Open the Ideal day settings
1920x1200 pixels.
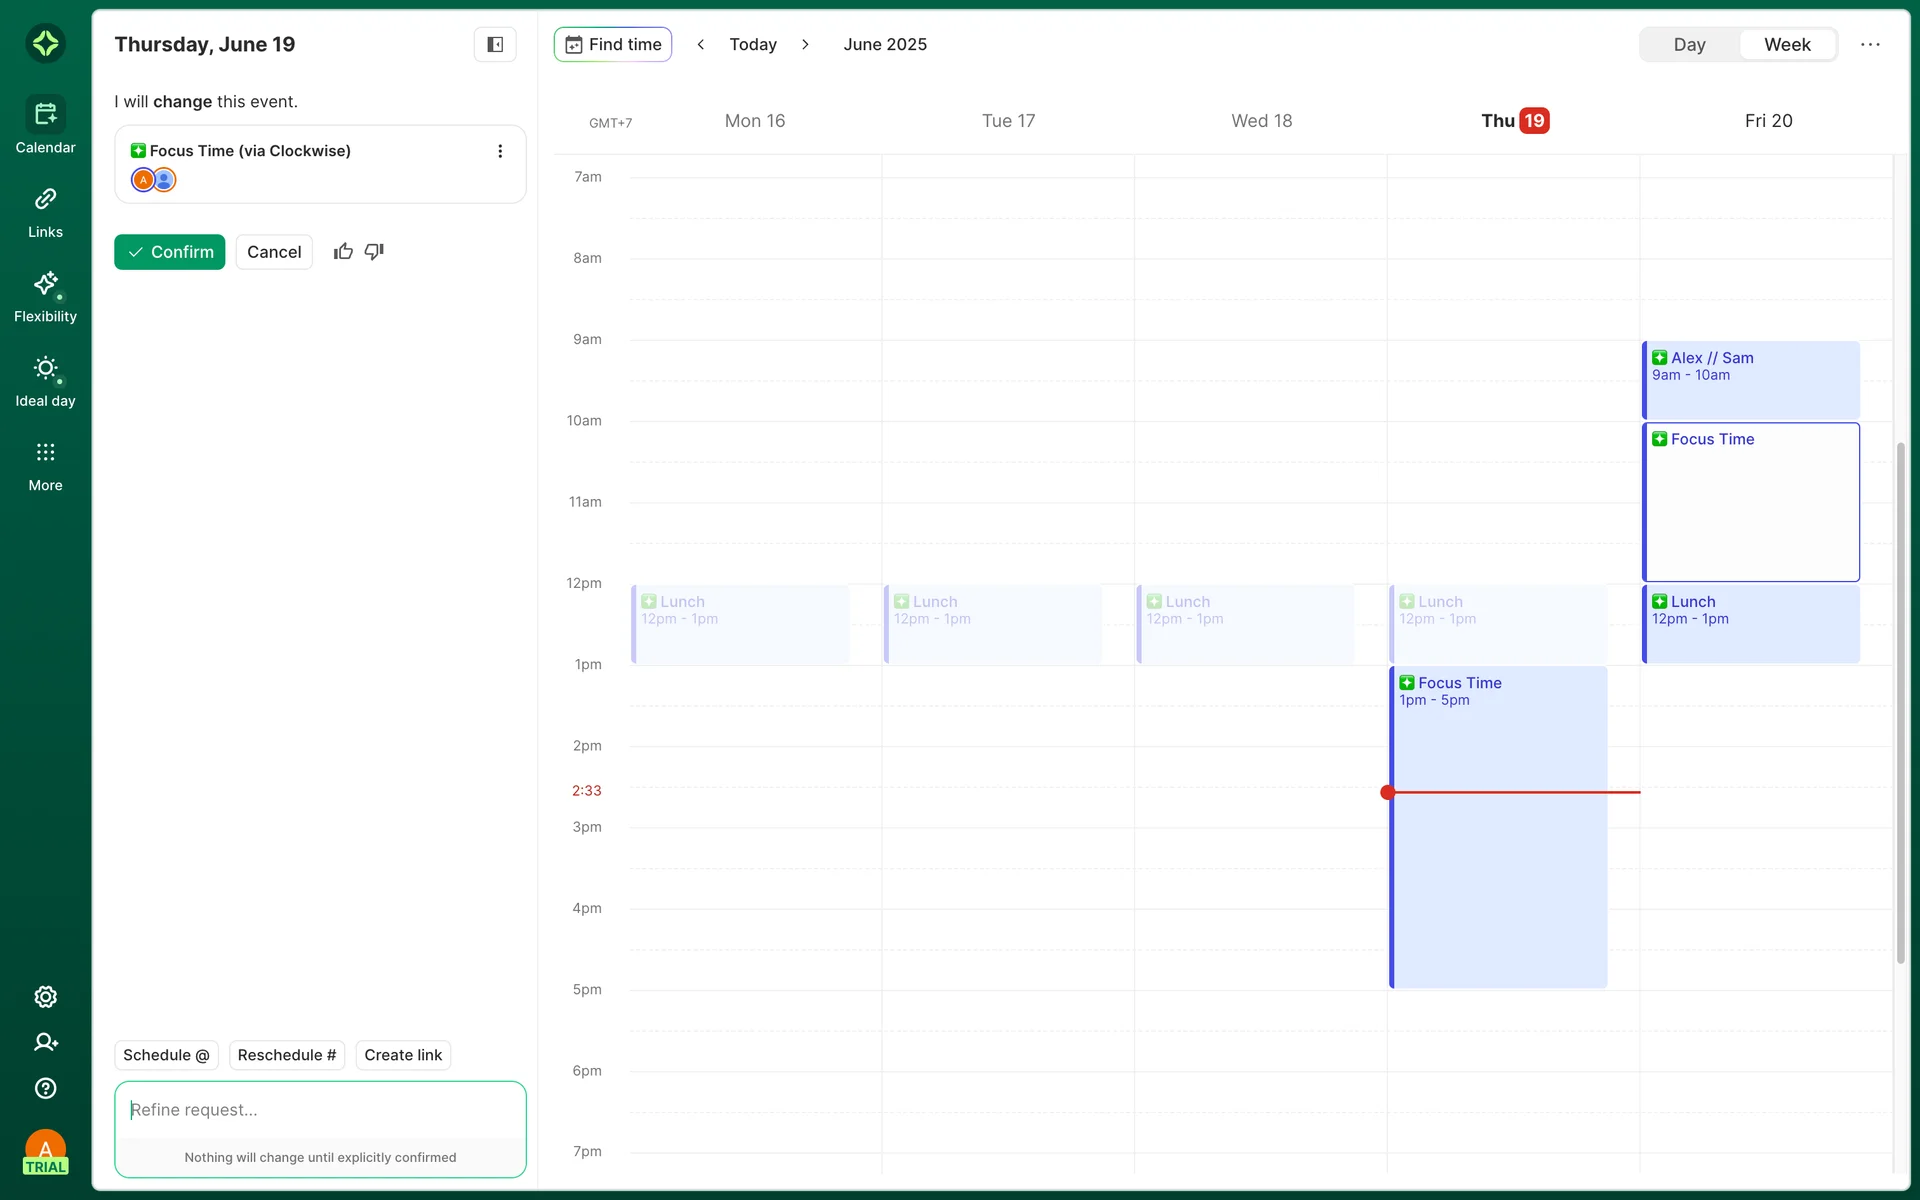45,381
